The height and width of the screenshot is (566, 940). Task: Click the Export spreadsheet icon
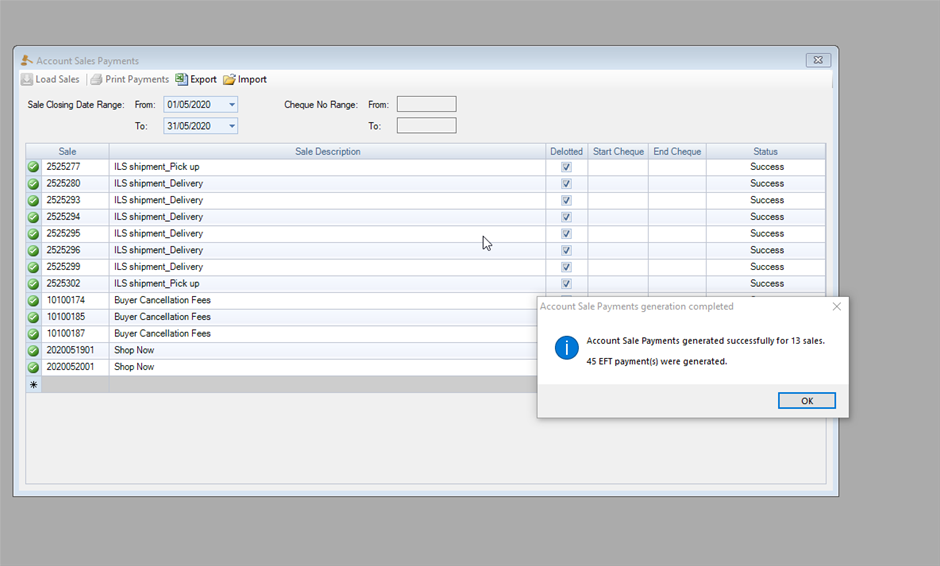click(181, 80)
